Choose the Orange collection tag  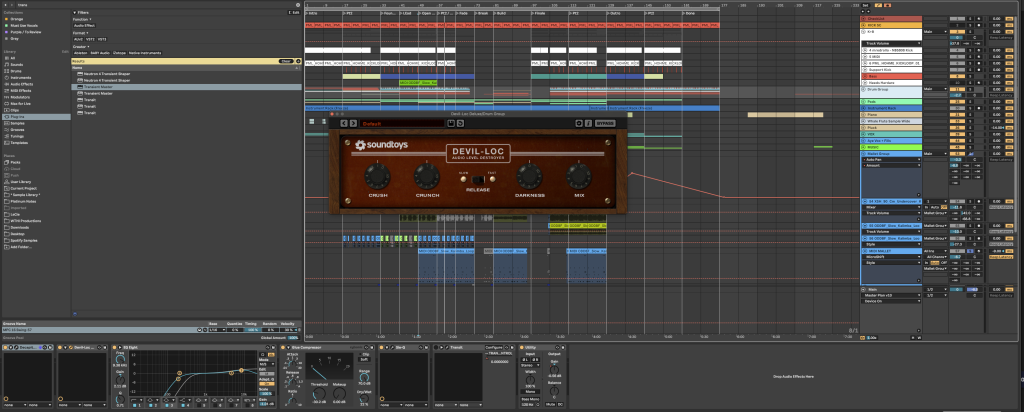(x=16, y=18)
